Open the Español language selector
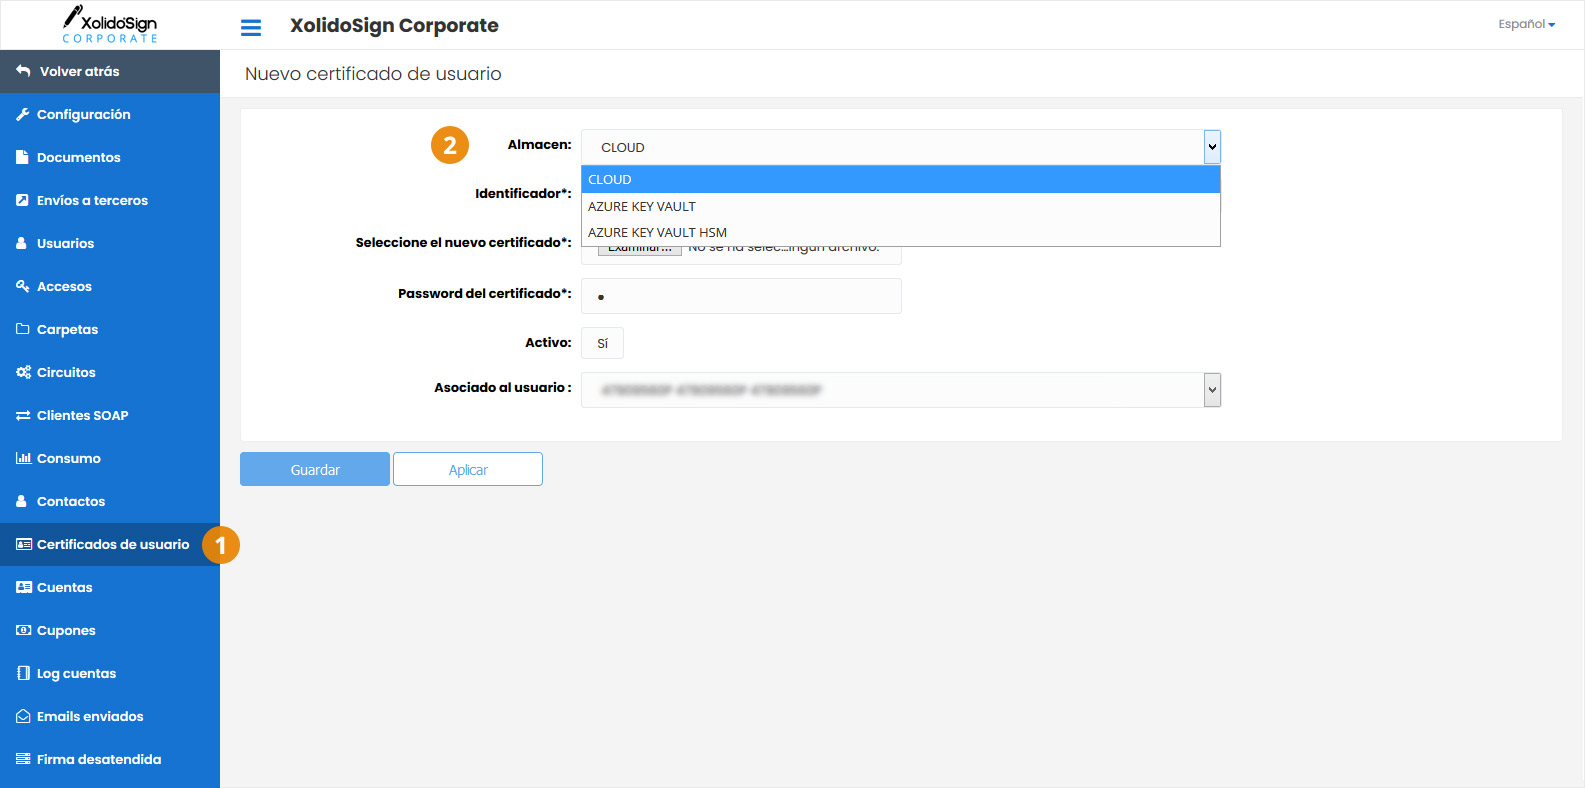The image size is (1585, 788). tap(1525, 24)
